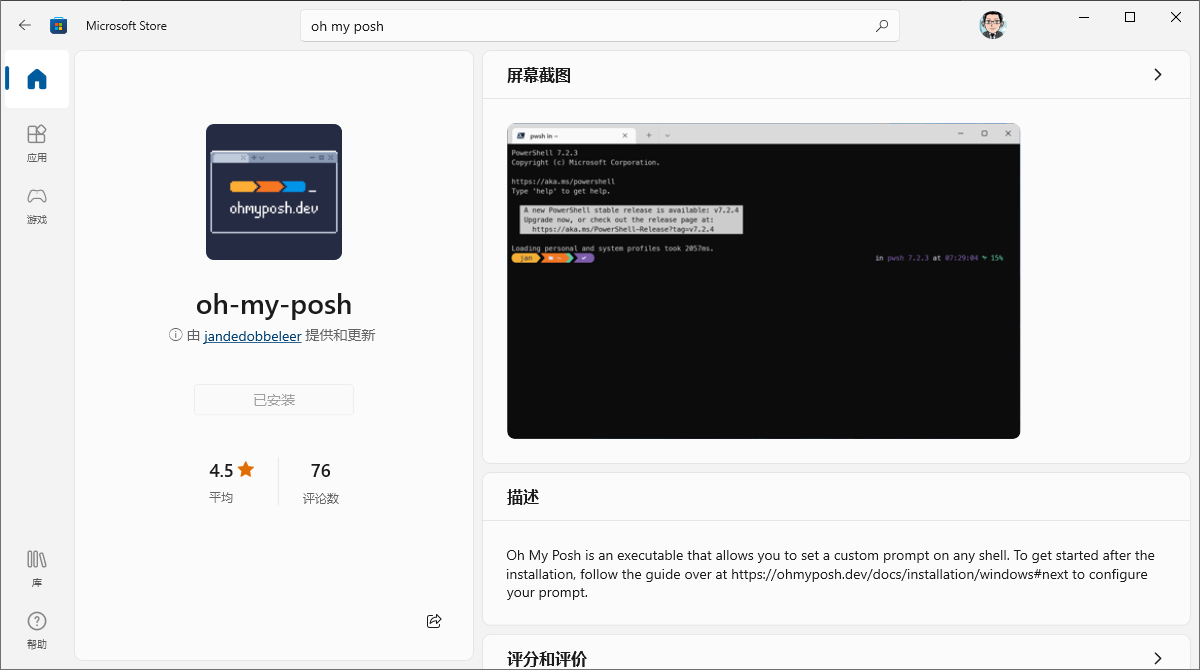Click the 已安装 button
This screenshot has width=1200, height=670.
pyautogui.click(x=274, y=400)
